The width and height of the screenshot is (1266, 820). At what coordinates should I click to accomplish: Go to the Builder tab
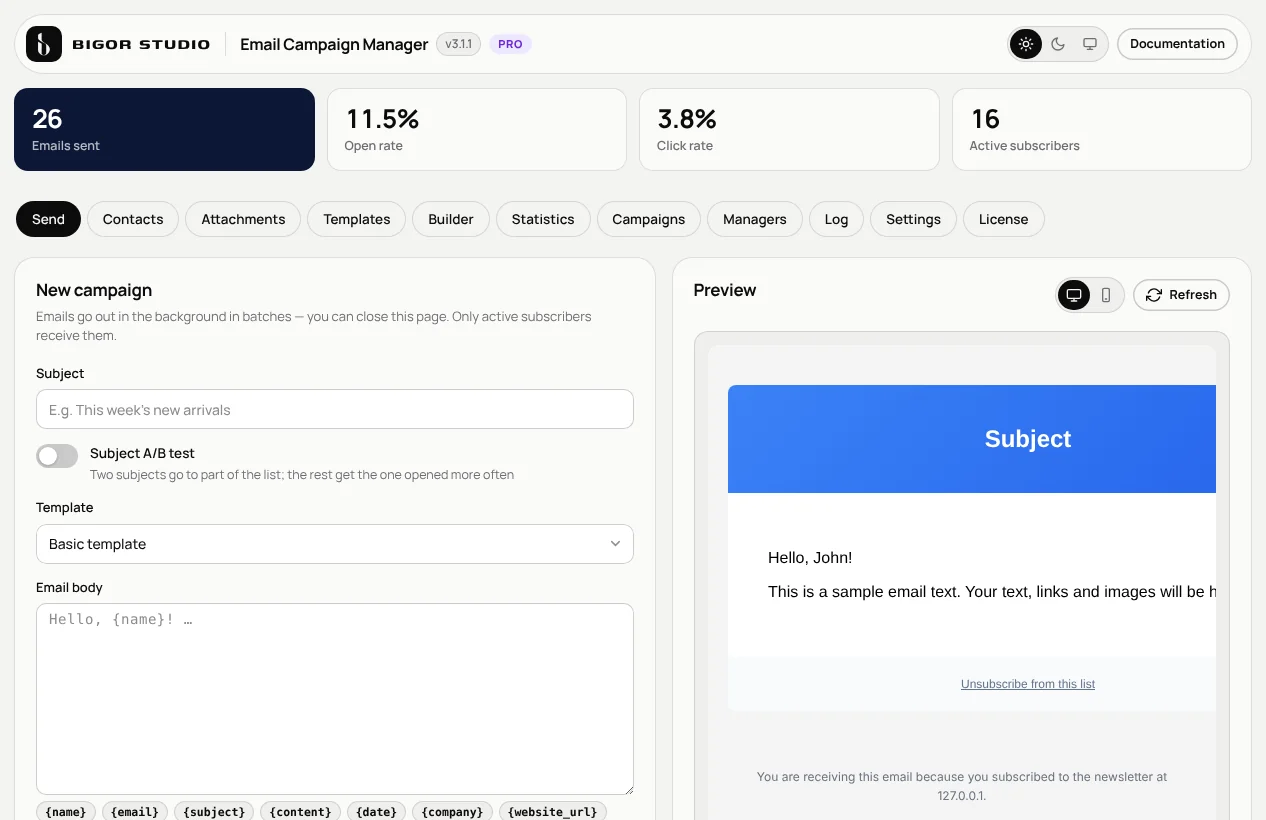451,219
